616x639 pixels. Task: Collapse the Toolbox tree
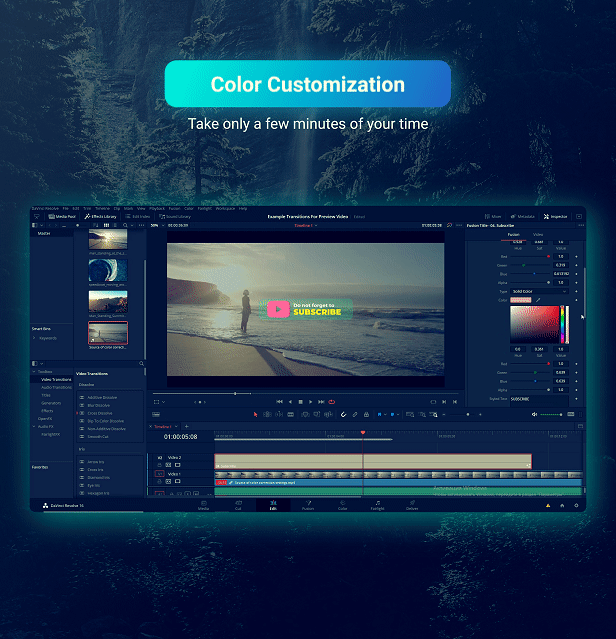[x=34, y=372]
